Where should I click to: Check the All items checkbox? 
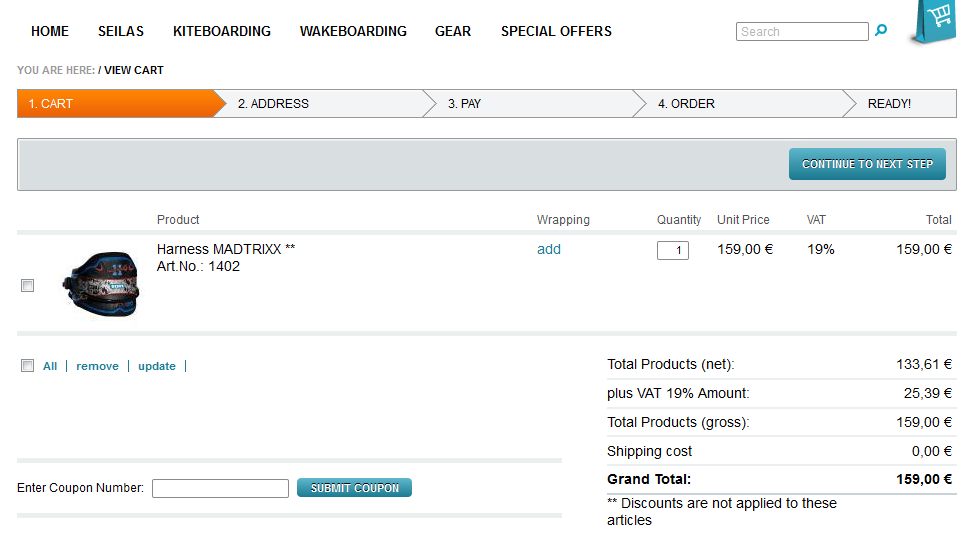click(x=28, y=366)
